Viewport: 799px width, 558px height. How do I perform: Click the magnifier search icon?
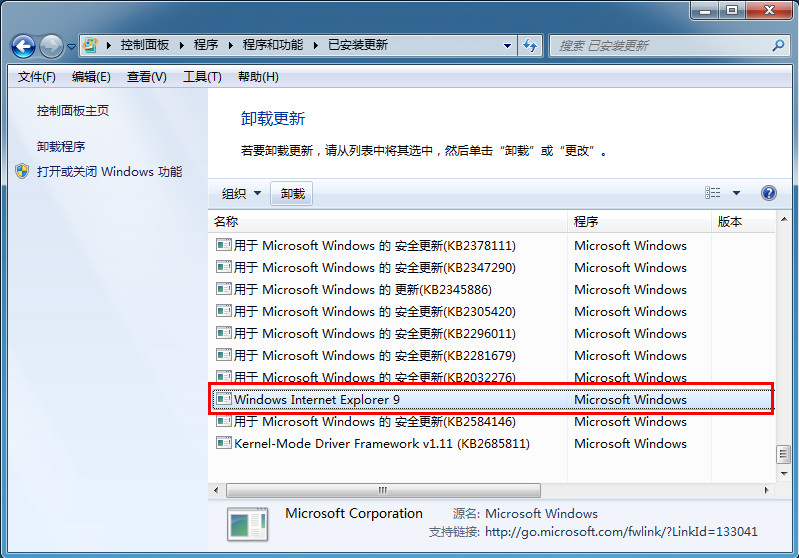(x=778, y=46)
